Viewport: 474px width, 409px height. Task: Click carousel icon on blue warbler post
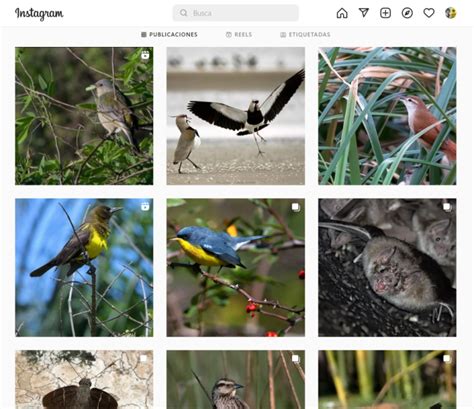(296, 207)
